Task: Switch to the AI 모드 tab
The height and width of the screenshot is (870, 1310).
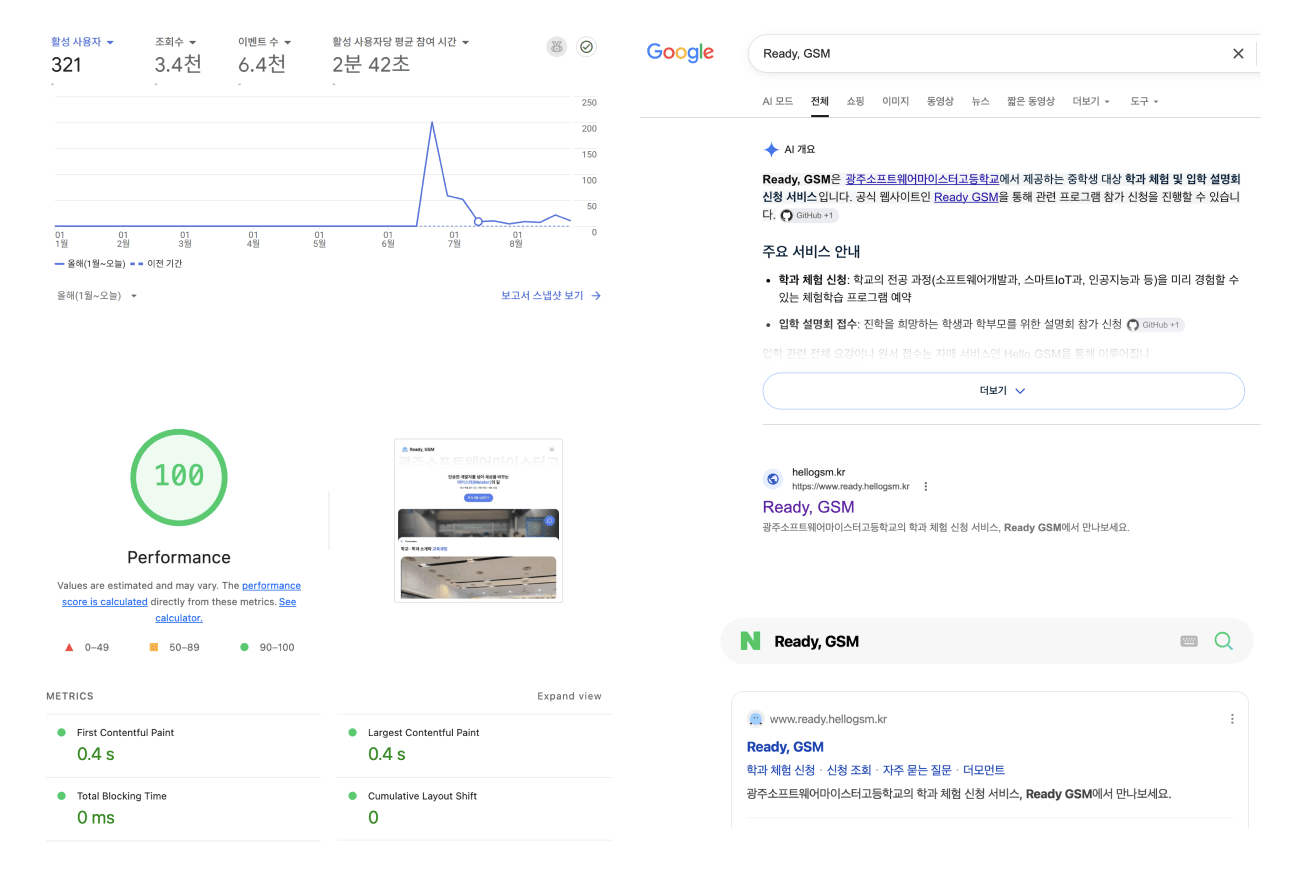Action: click(x=777, y=101)
